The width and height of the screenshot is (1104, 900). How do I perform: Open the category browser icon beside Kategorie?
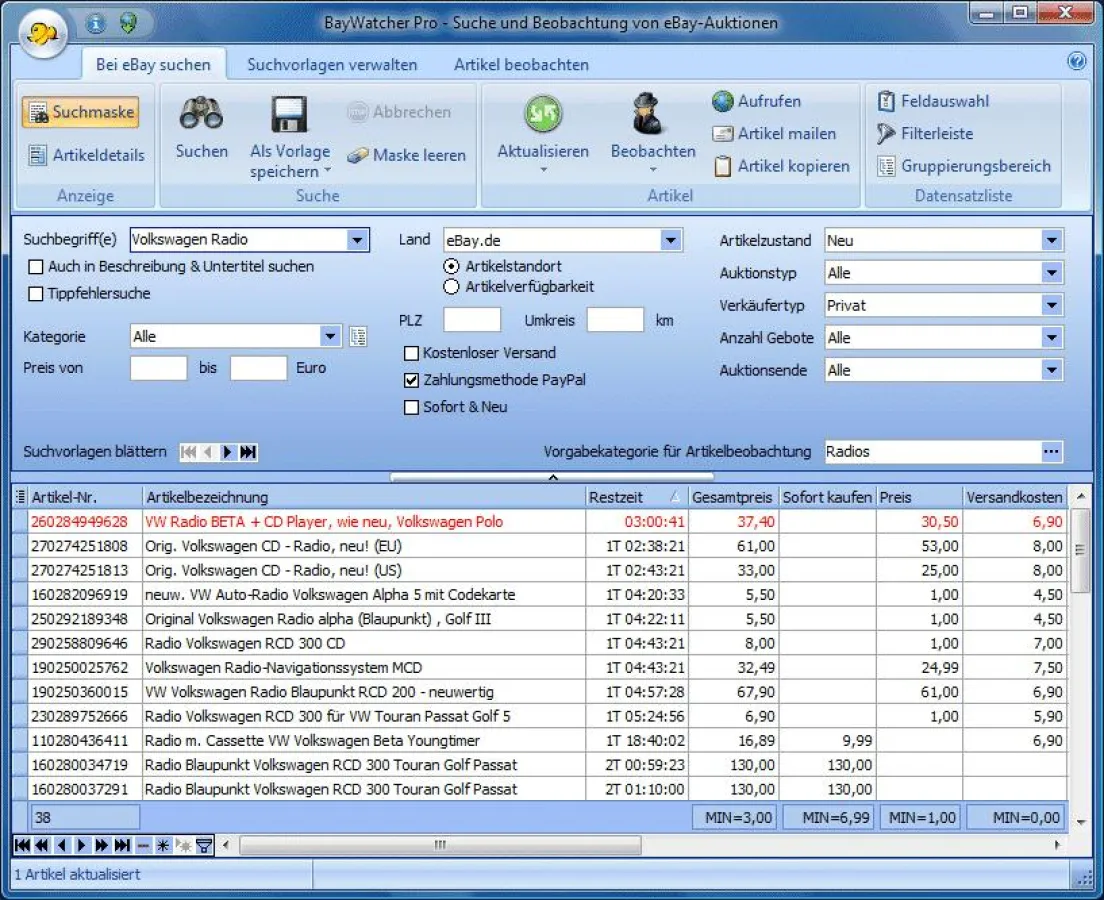(x=359, y=337)
